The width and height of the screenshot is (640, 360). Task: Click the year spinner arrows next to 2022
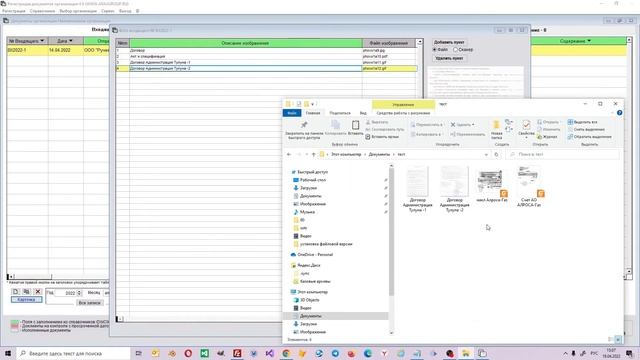tap(79, 293)
